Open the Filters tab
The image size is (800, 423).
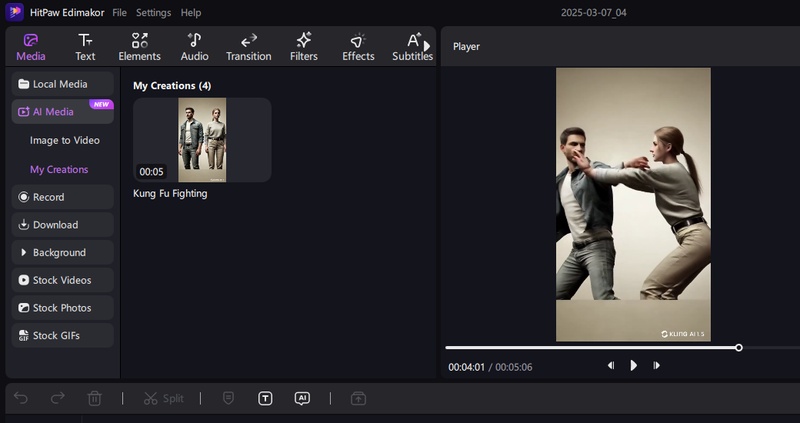(x=303, y=46)
